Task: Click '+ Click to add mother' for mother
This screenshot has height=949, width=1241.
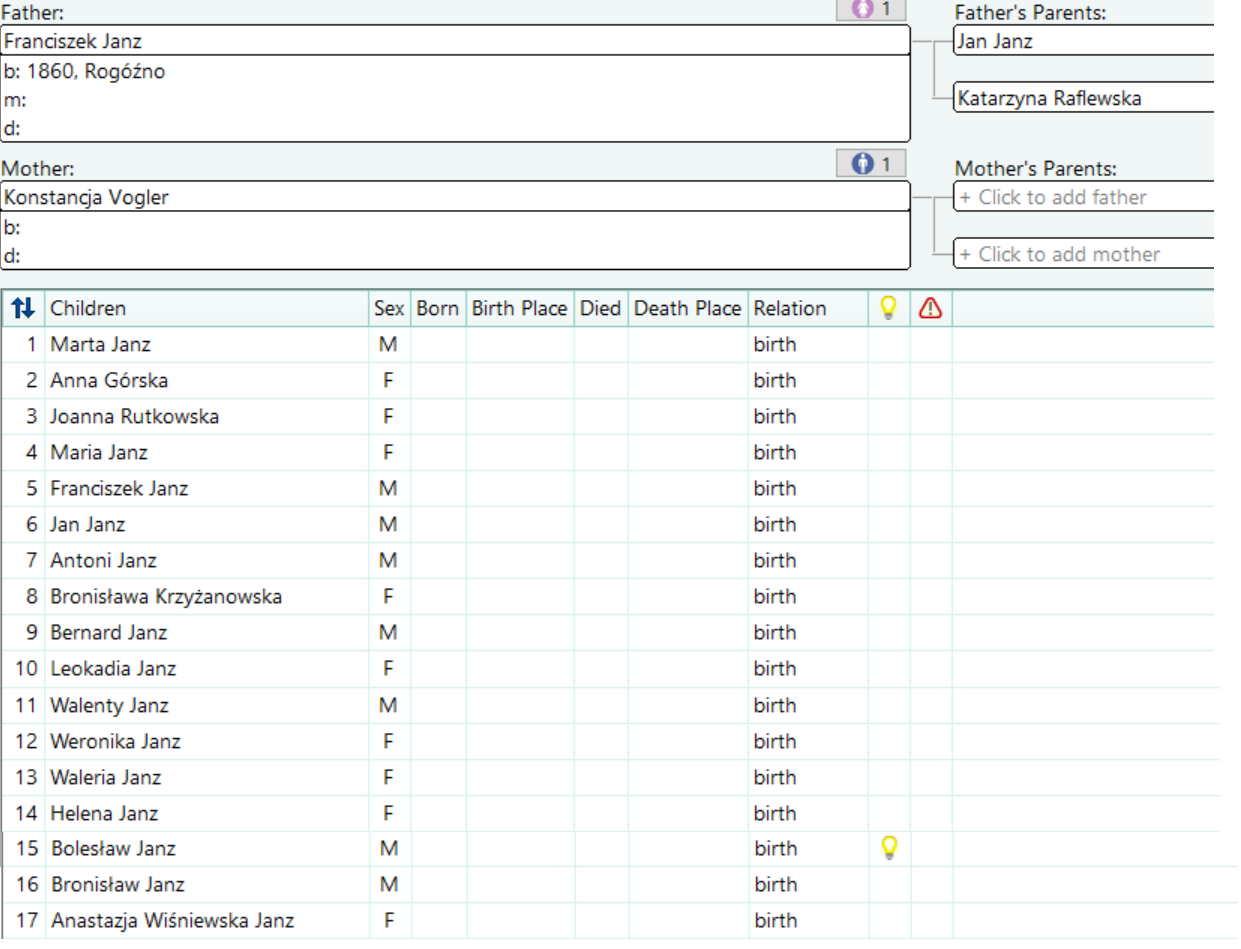Action: click(x=1084, y=254)
